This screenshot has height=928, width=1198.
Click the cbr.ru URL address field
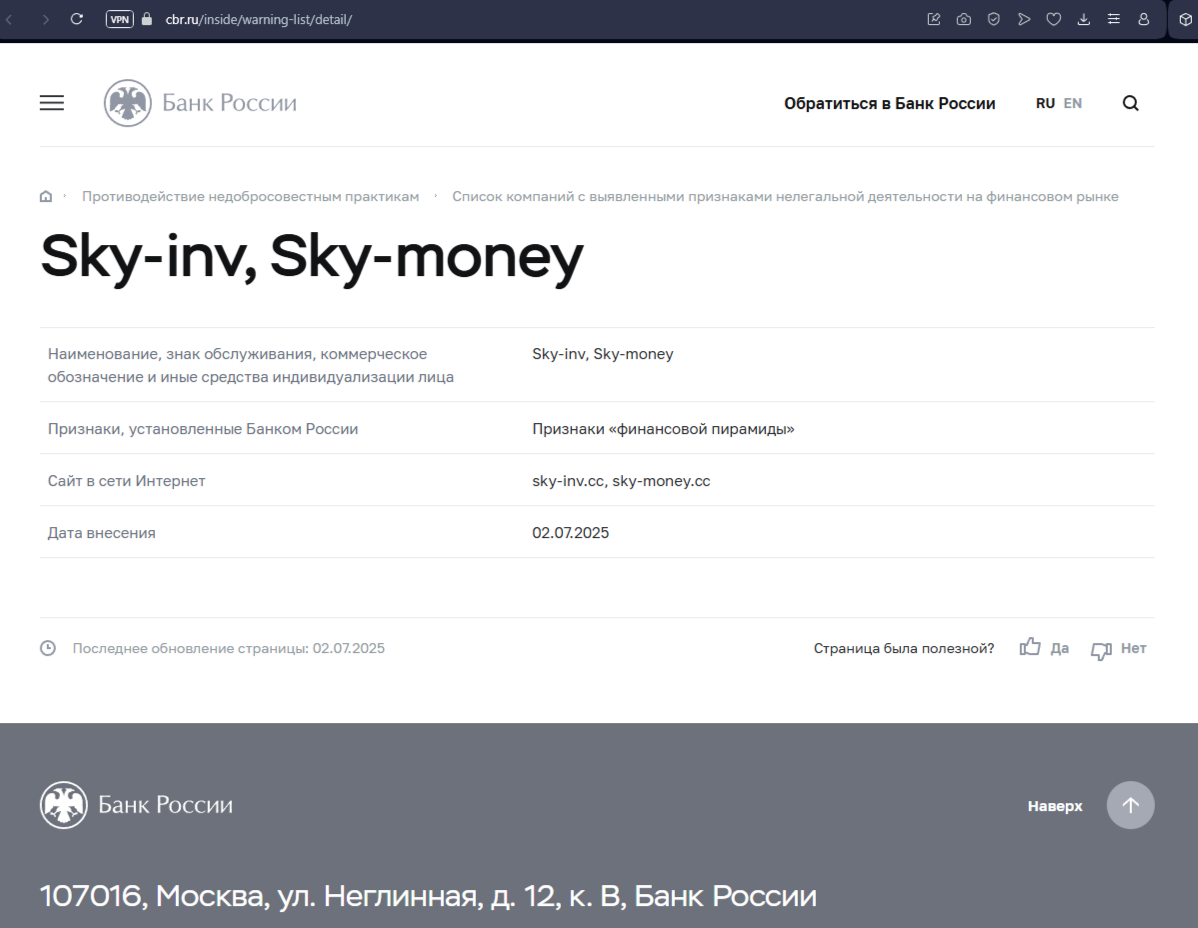coord(258,19)
